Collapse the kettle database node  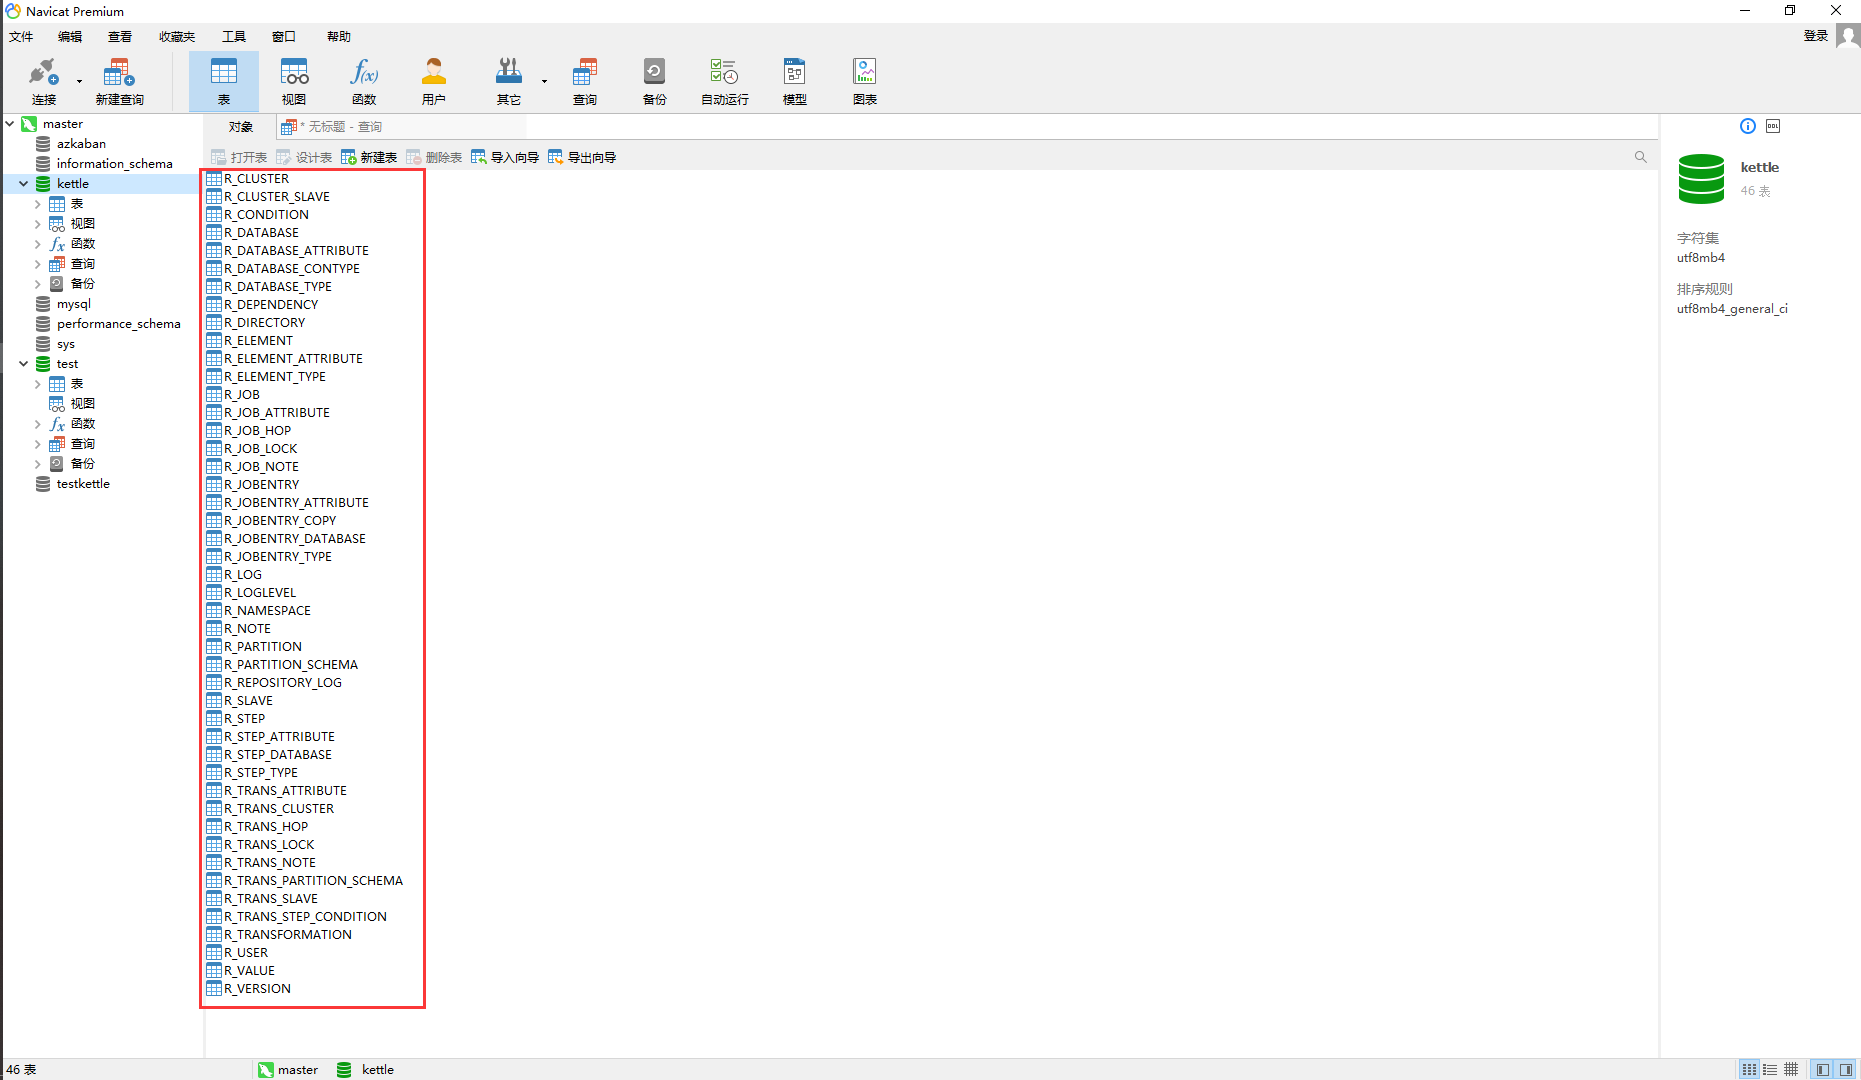click(x=23, y=184)
